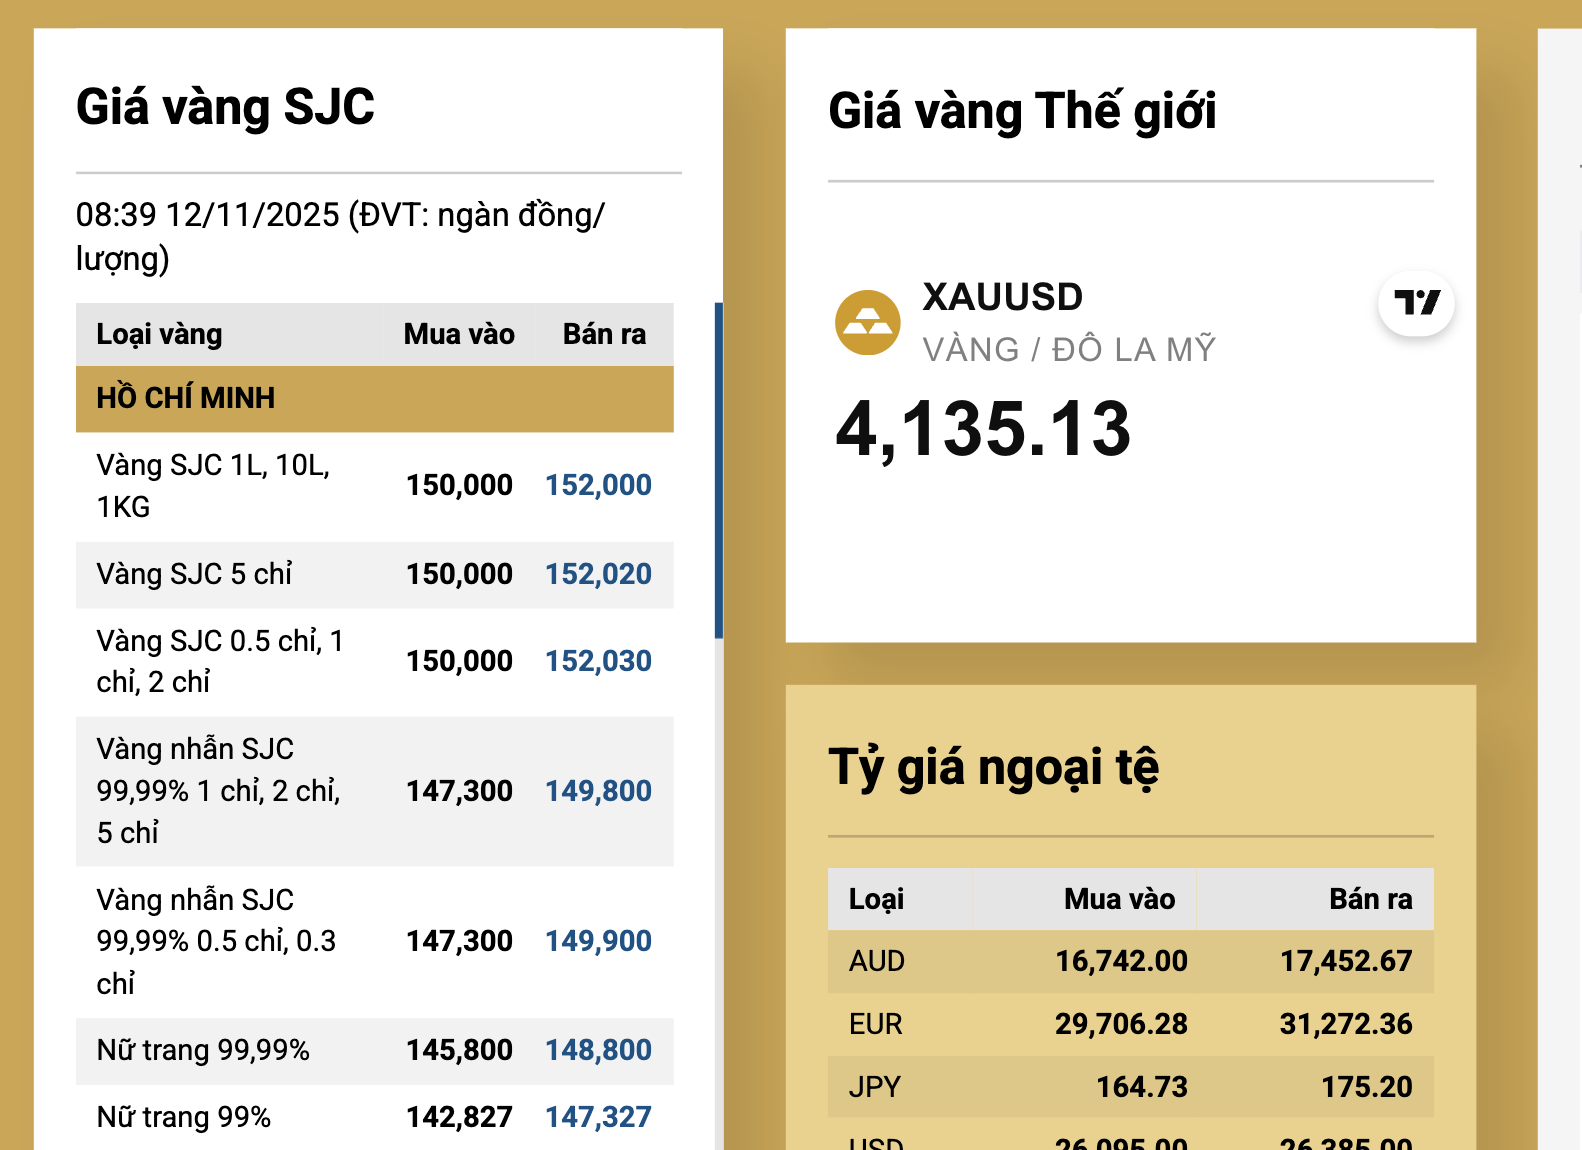Open the 149,800 Vàng nhẫn sell price
The image size is (1582, 1150).
click(597, 790)
